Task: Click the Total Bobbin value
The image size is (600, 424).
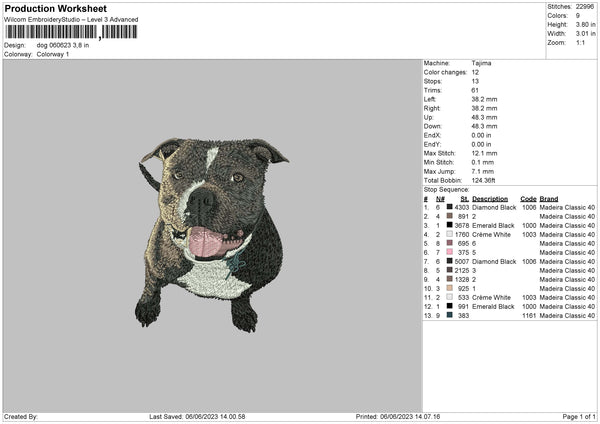Action: pos(483,180)
